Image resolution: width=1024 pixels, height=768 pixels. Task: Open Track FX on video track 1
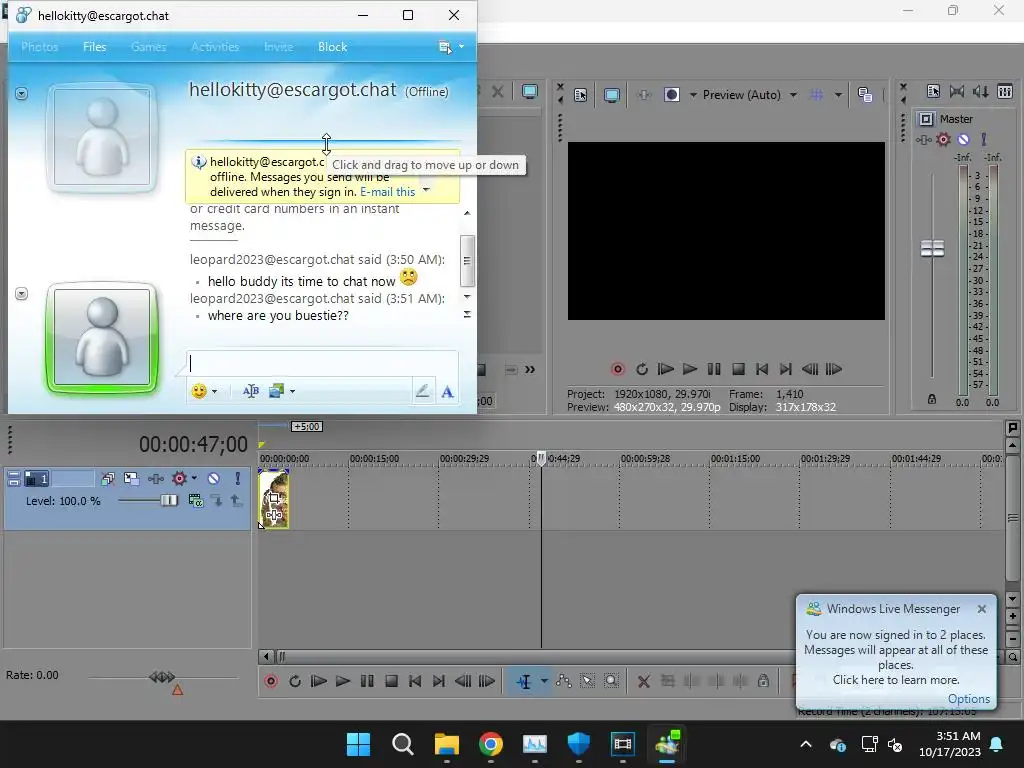(155, 479)
